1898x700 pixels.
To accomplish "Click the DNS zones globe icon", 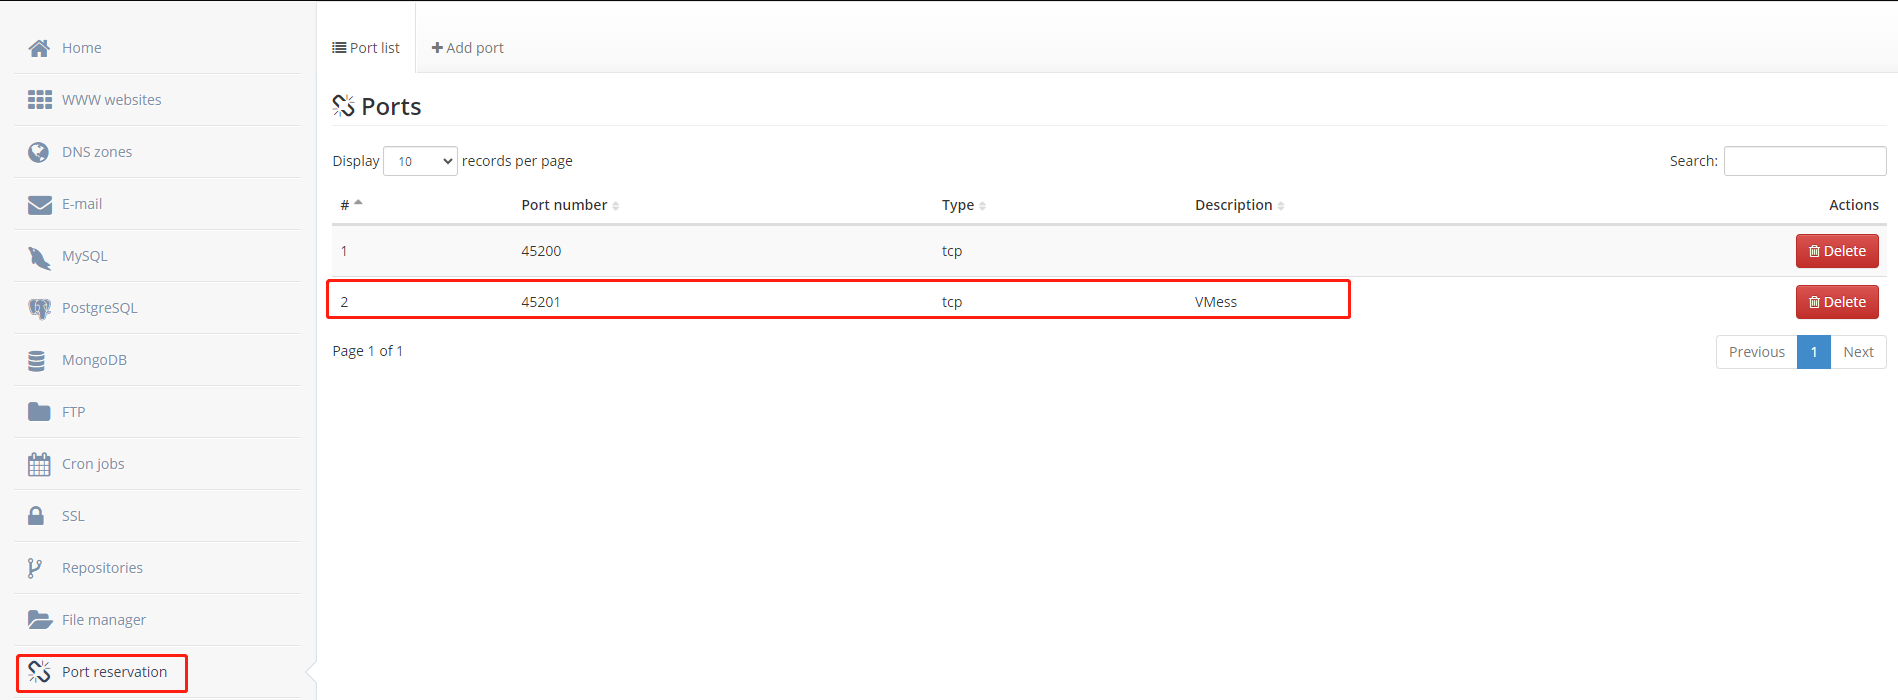I will click(39, 152).
